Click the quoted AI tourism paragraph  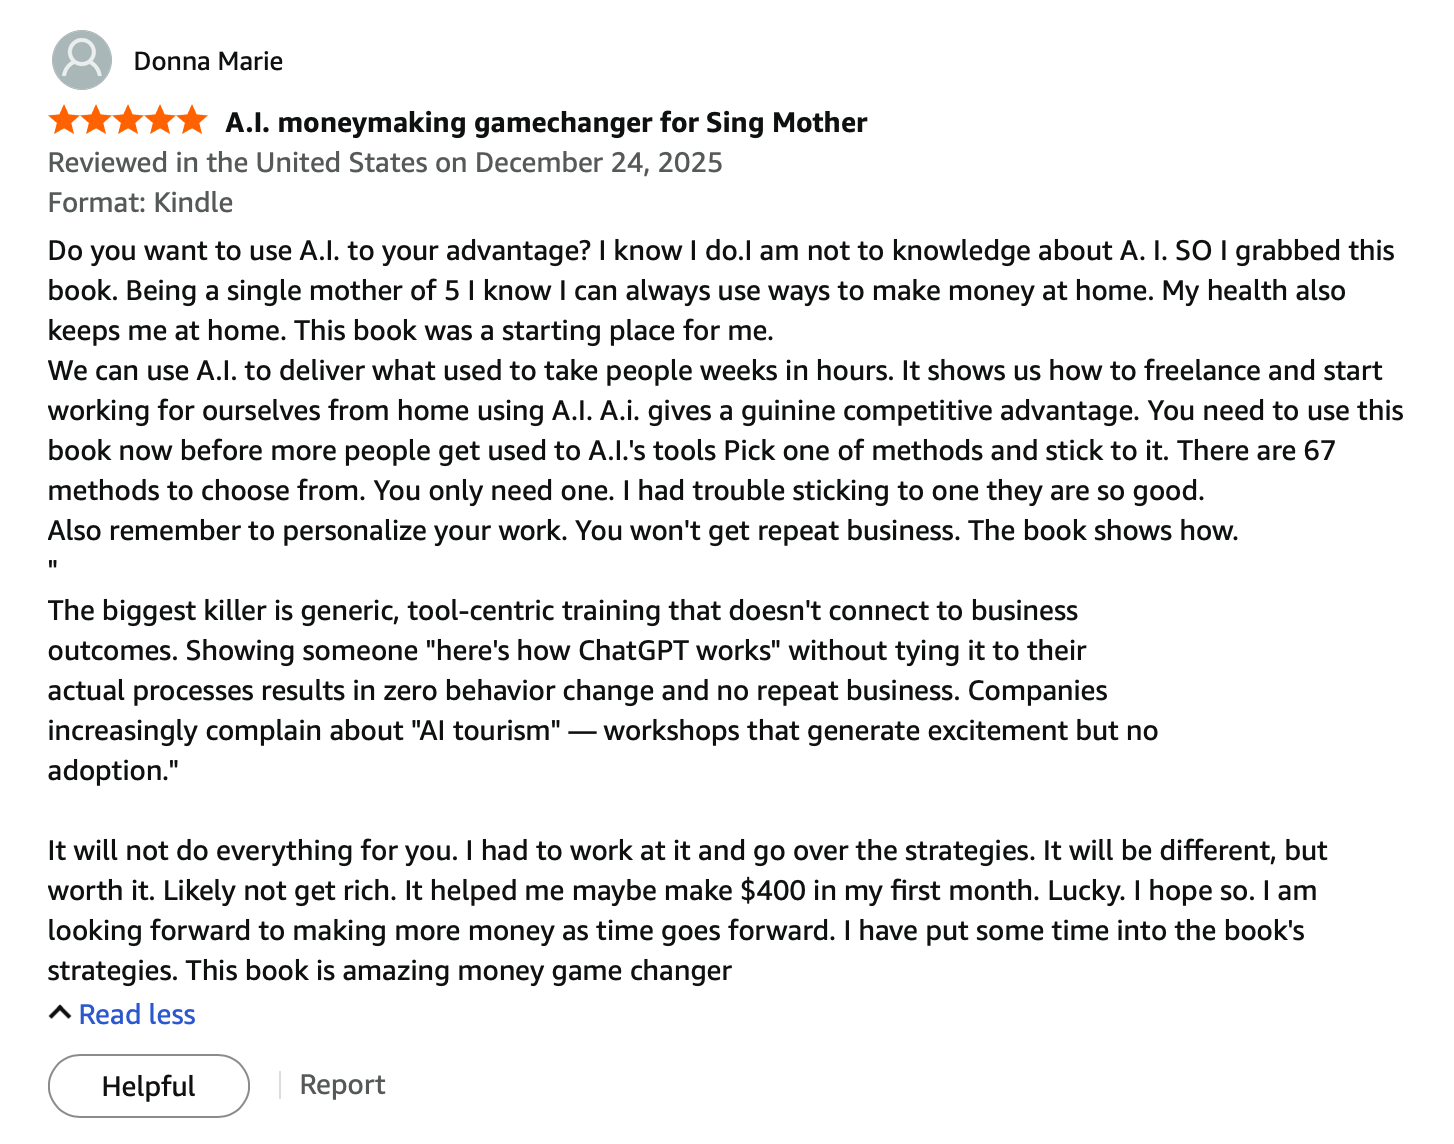(x=600, y=690)
